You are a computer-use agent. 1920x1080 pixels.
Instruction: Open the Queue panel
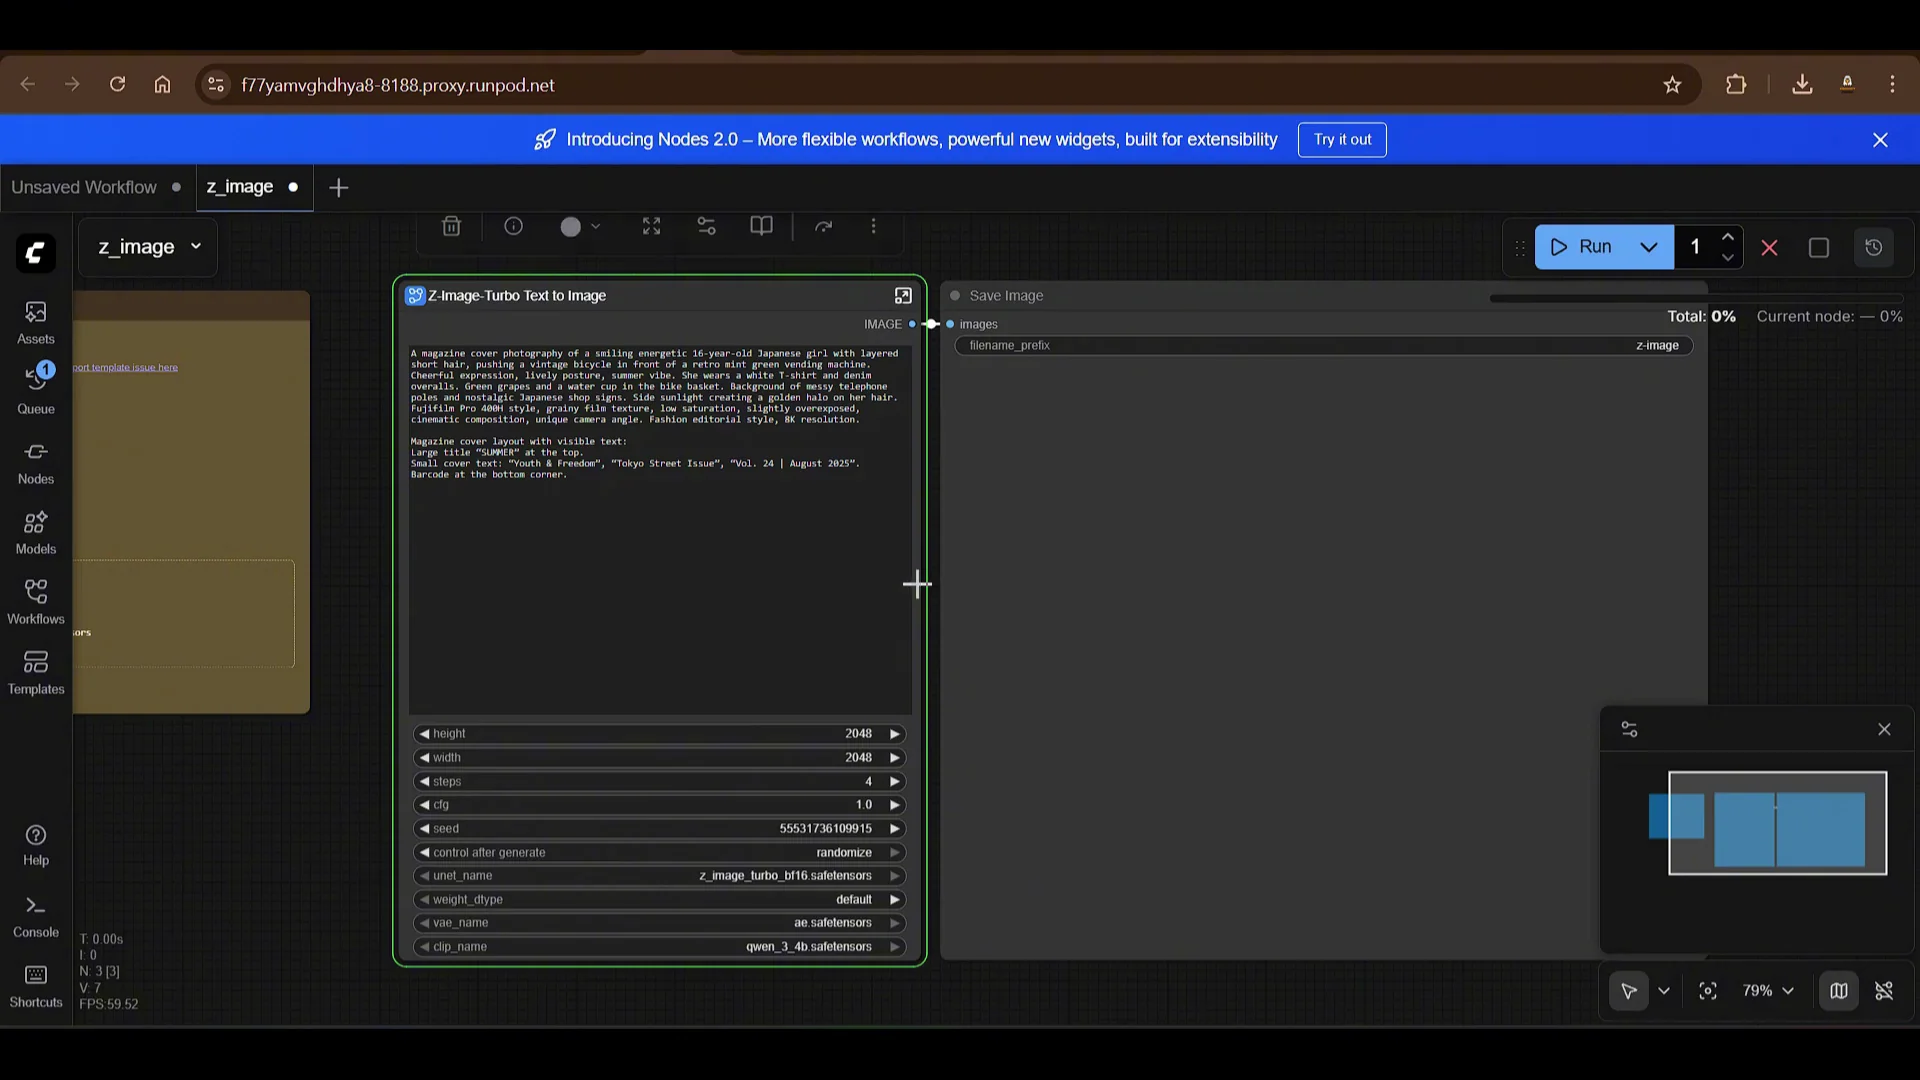tap(35, 390)
